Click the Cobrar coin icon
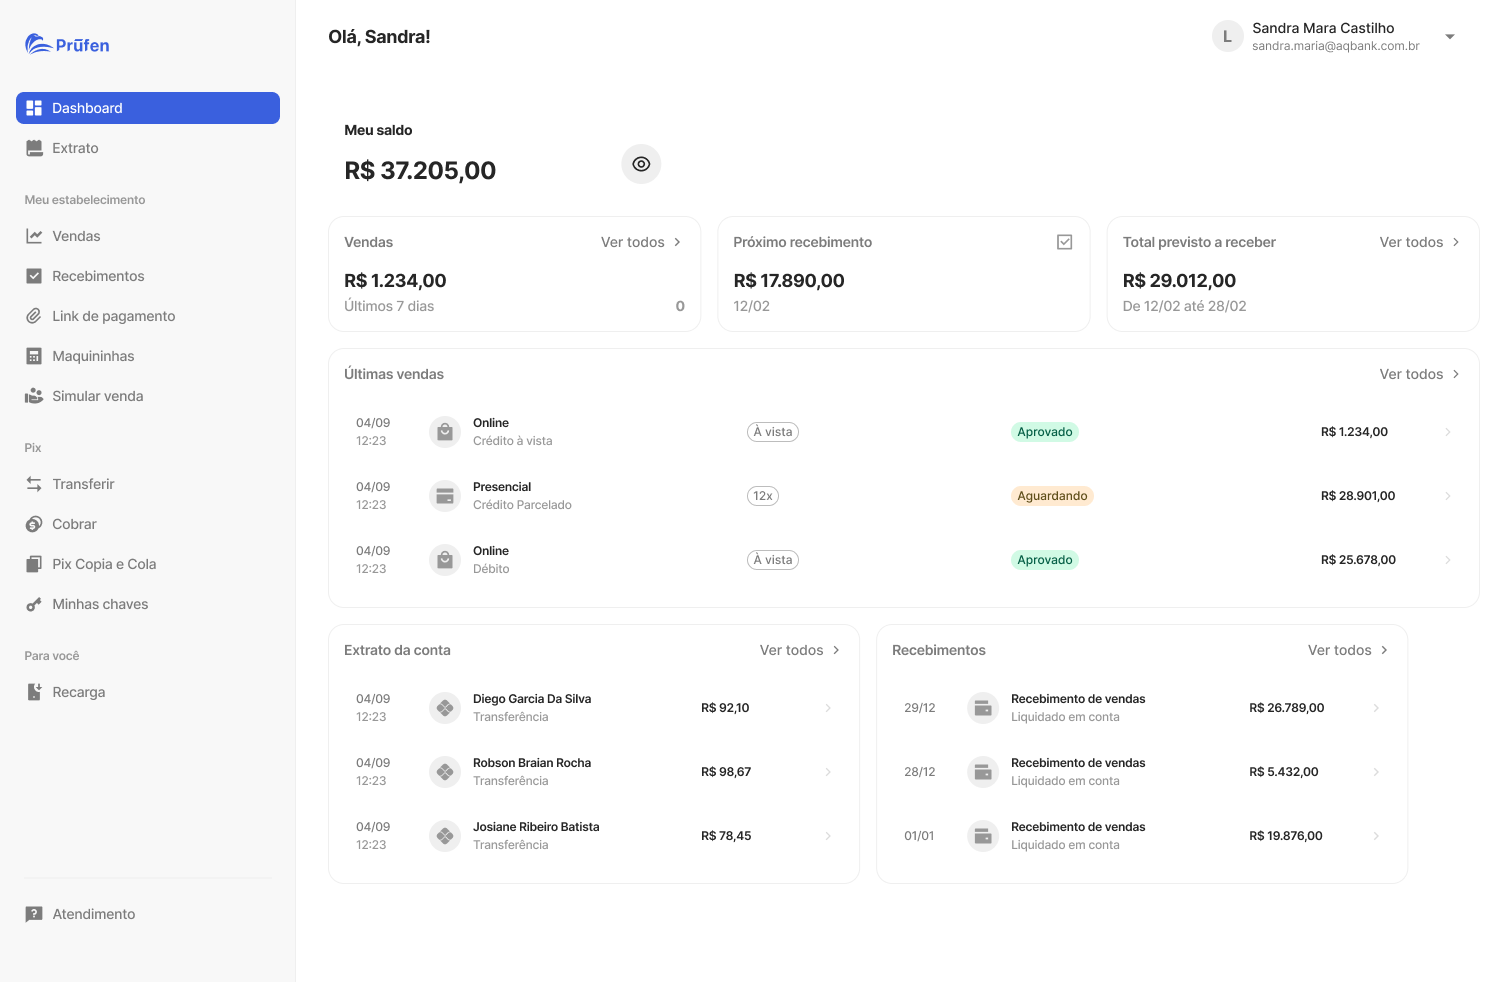 pyautogui.click(x=34, y=524)
